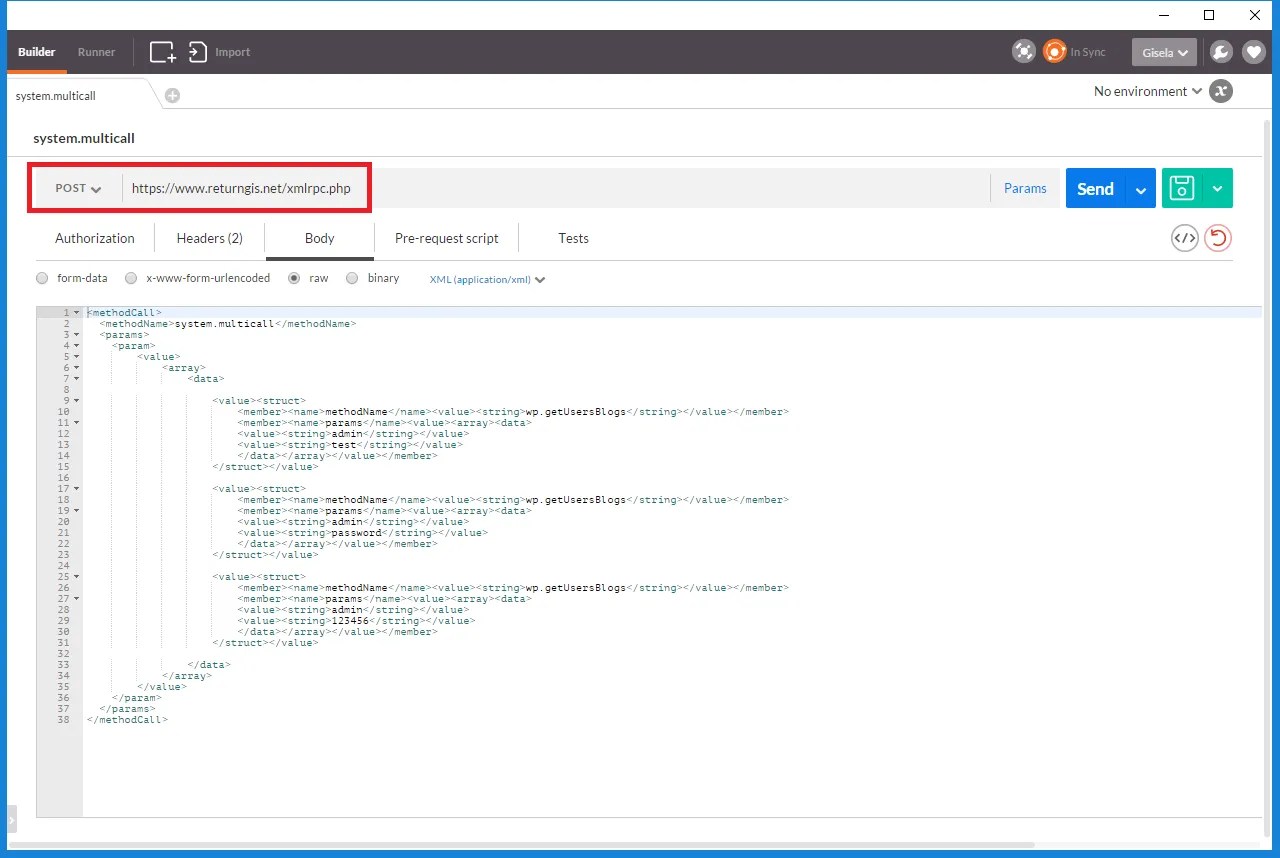Open the Send button dropdown arrow
Screen dimensions: 1280x858
(1140, 189)
